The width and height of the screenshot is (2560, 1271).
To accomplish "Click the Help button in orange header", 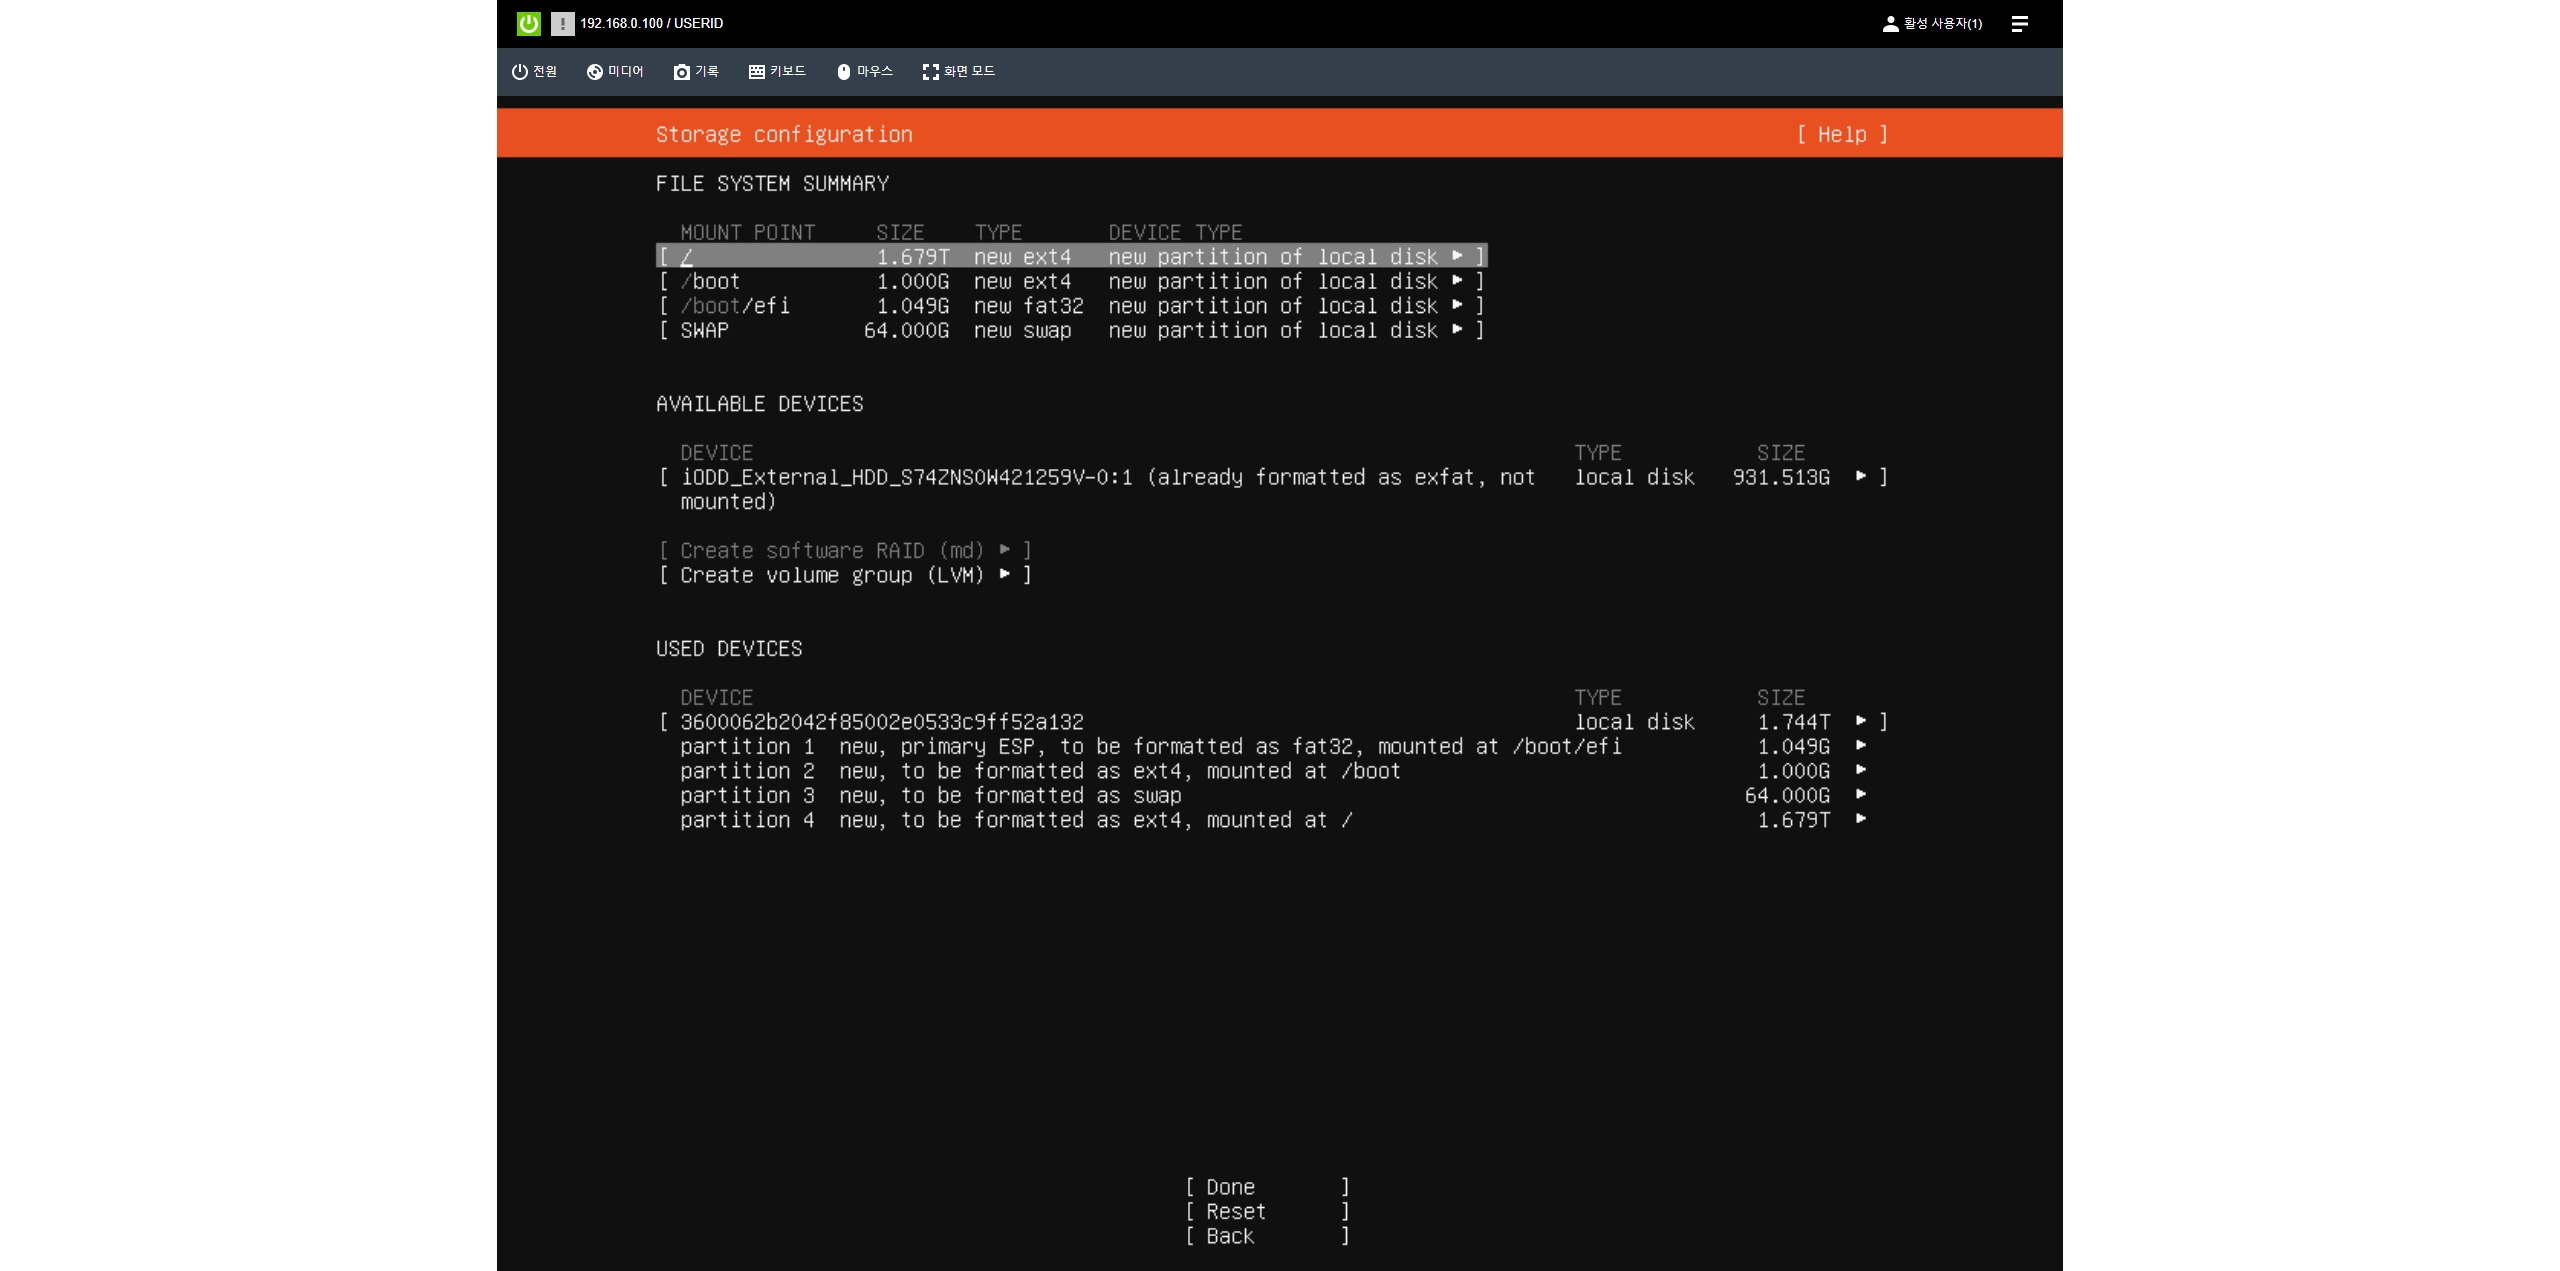I will click(1842, 134).
